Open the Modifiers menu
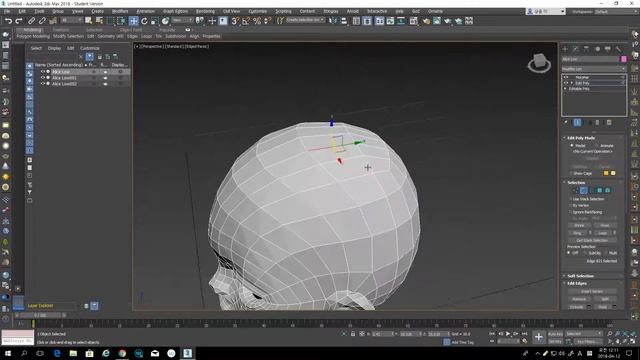The width and height of the screenshot is (640, 360). [120, 11]
